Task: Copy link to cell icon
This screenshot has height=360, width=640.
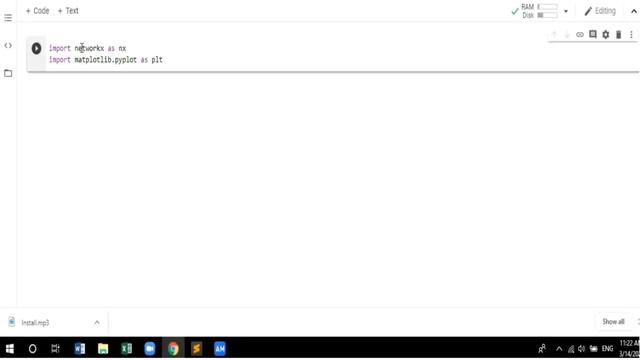Action: 580,35
